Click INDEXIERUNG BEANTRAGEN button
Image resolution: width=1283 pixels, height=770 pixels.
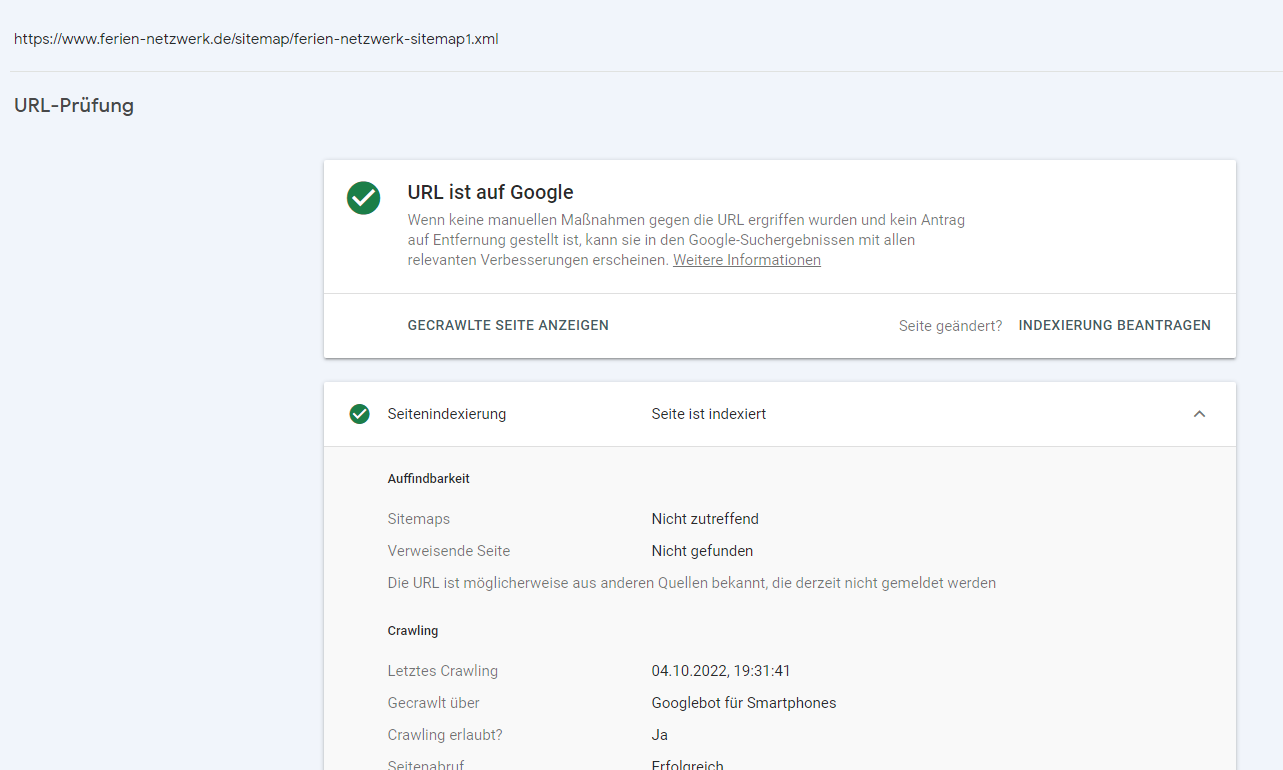(x=1115, y=325)
